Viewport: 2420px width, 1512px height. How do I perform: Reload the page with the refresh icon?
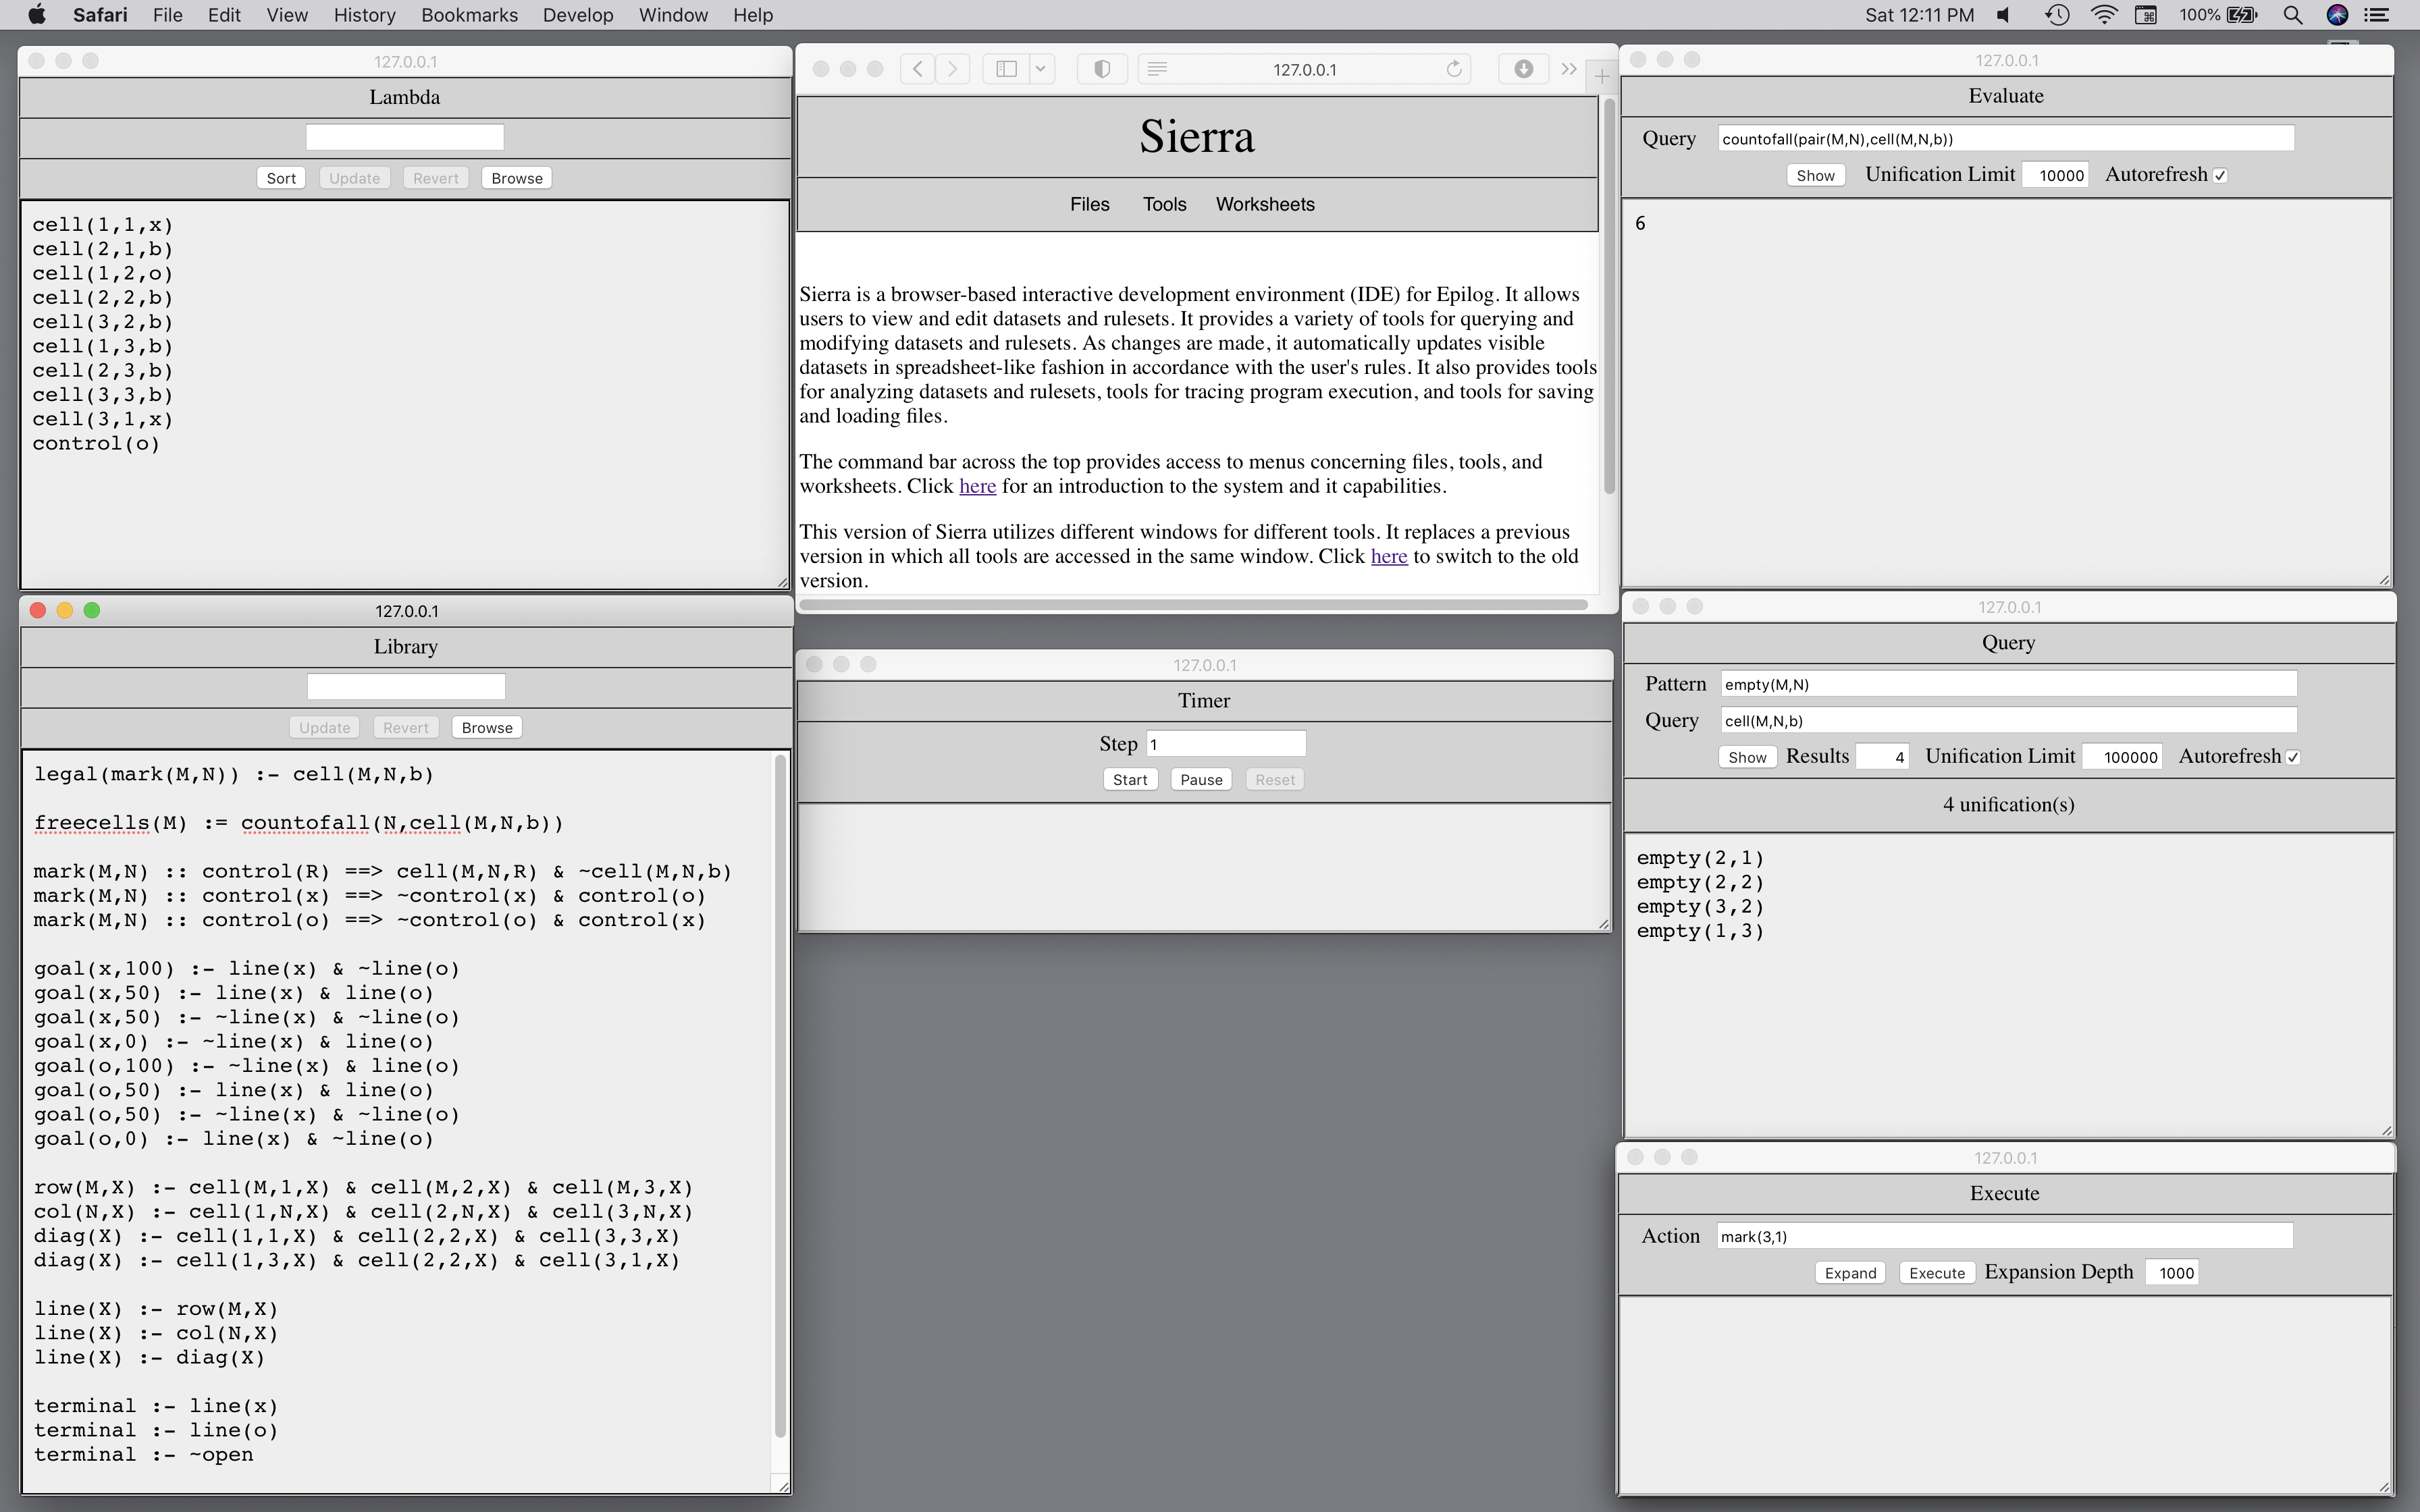tap(1454, 69)
